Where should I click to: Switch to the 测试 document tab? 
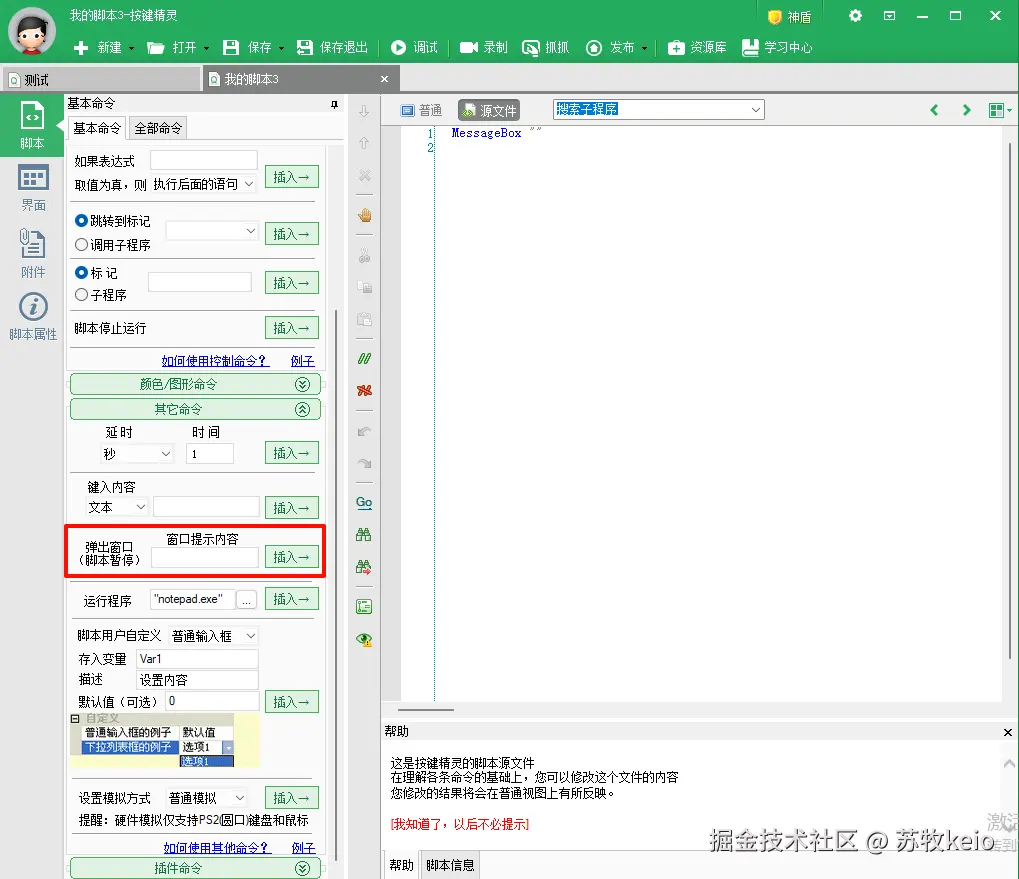point(101,80)
